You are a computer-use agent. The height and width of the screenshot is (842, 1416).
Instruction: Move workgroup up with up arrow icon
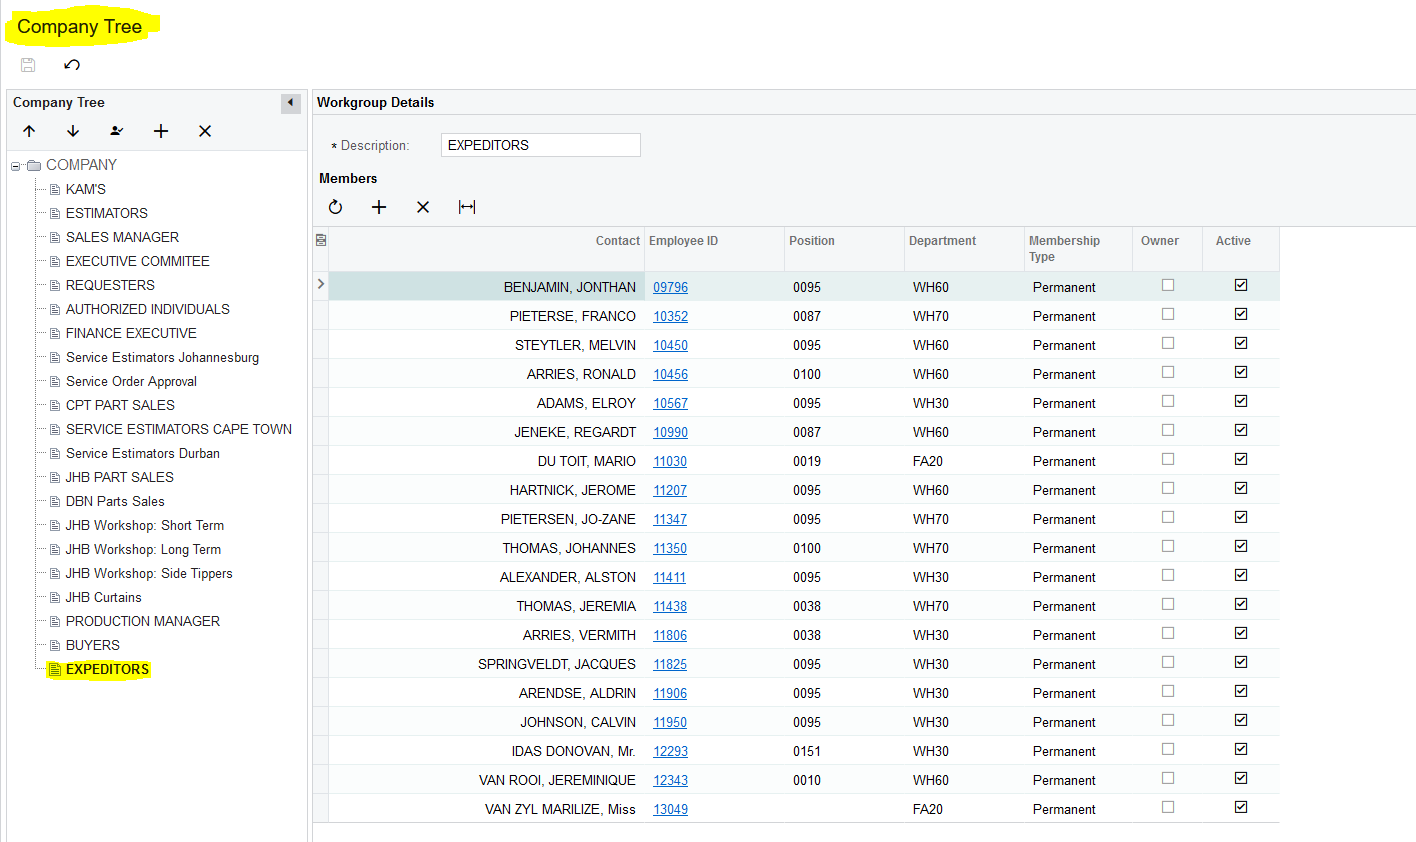coord(29,131)
